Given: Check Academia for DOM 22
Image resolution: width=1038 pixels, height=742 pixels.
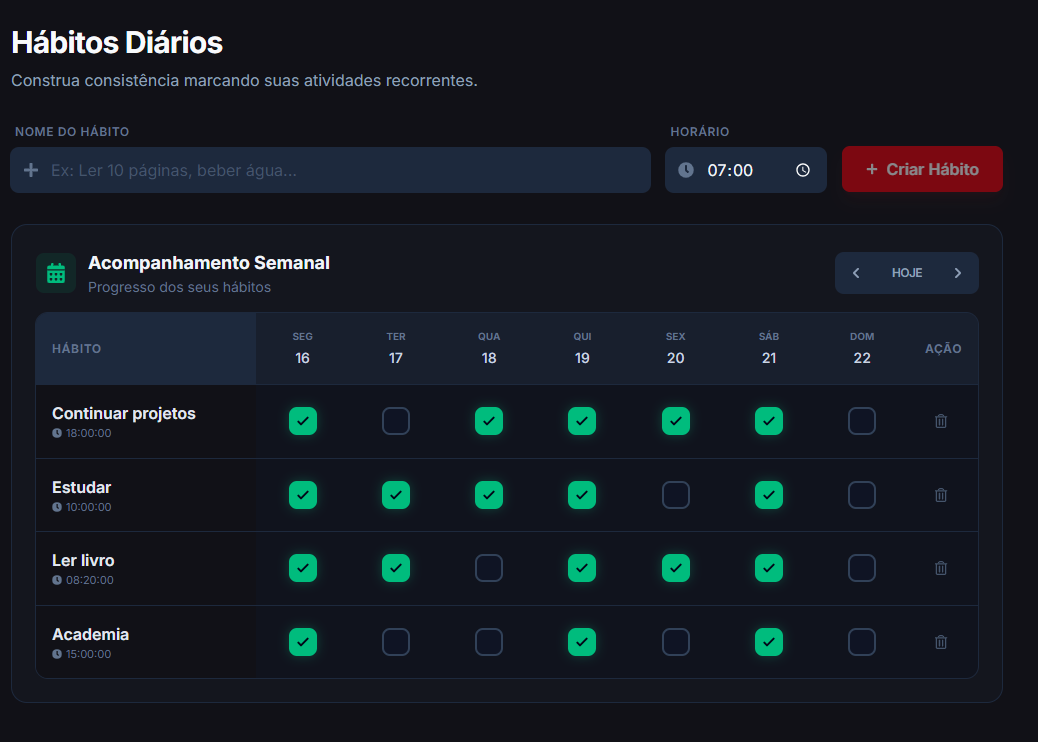Looking at the screenshot, I should coord(862,642).
